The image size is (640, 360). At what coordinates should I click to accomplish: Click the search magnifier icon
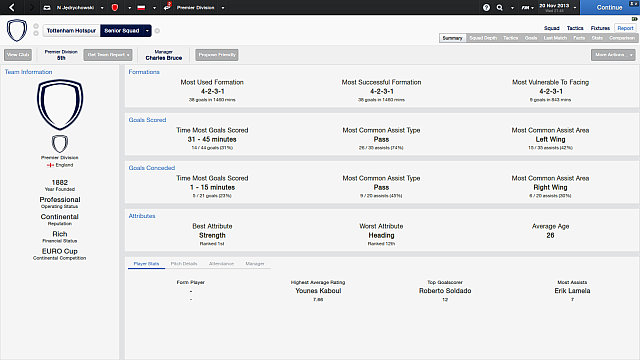tap(499, 7)
